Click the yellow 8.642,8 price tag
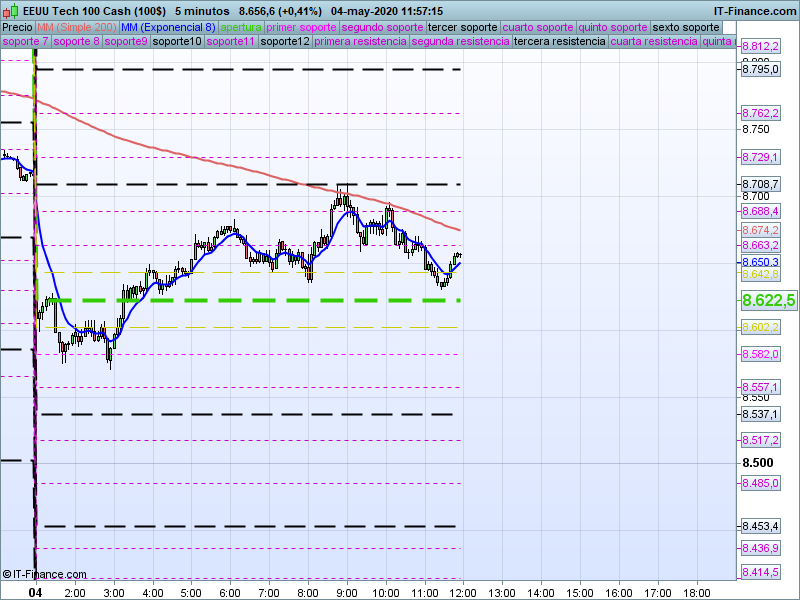 [x=760, y=274]
